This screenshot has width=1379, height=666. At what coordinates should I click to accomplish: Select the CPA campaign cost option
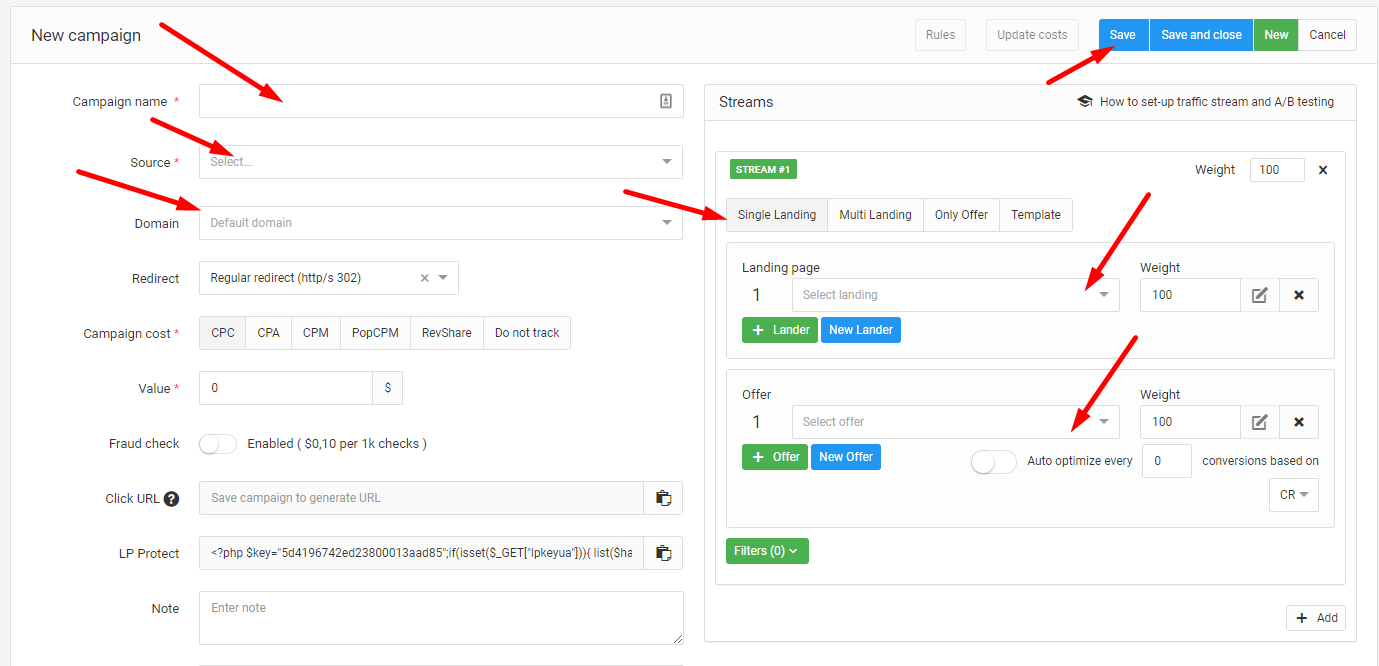click(268, 333)
